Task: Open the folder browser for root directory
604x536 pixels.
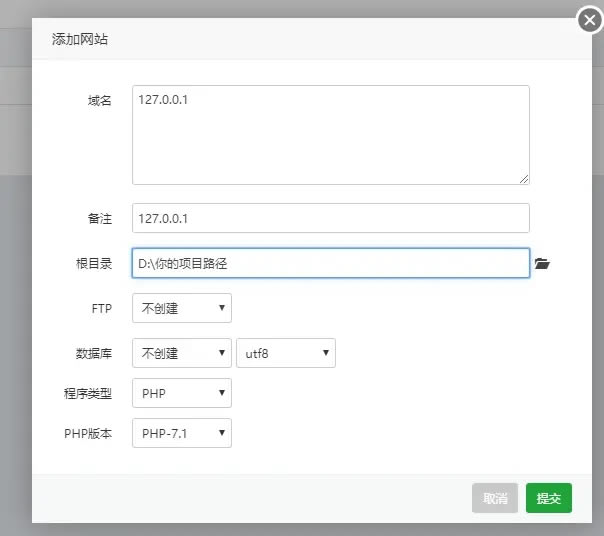Action: pos(542,264)
